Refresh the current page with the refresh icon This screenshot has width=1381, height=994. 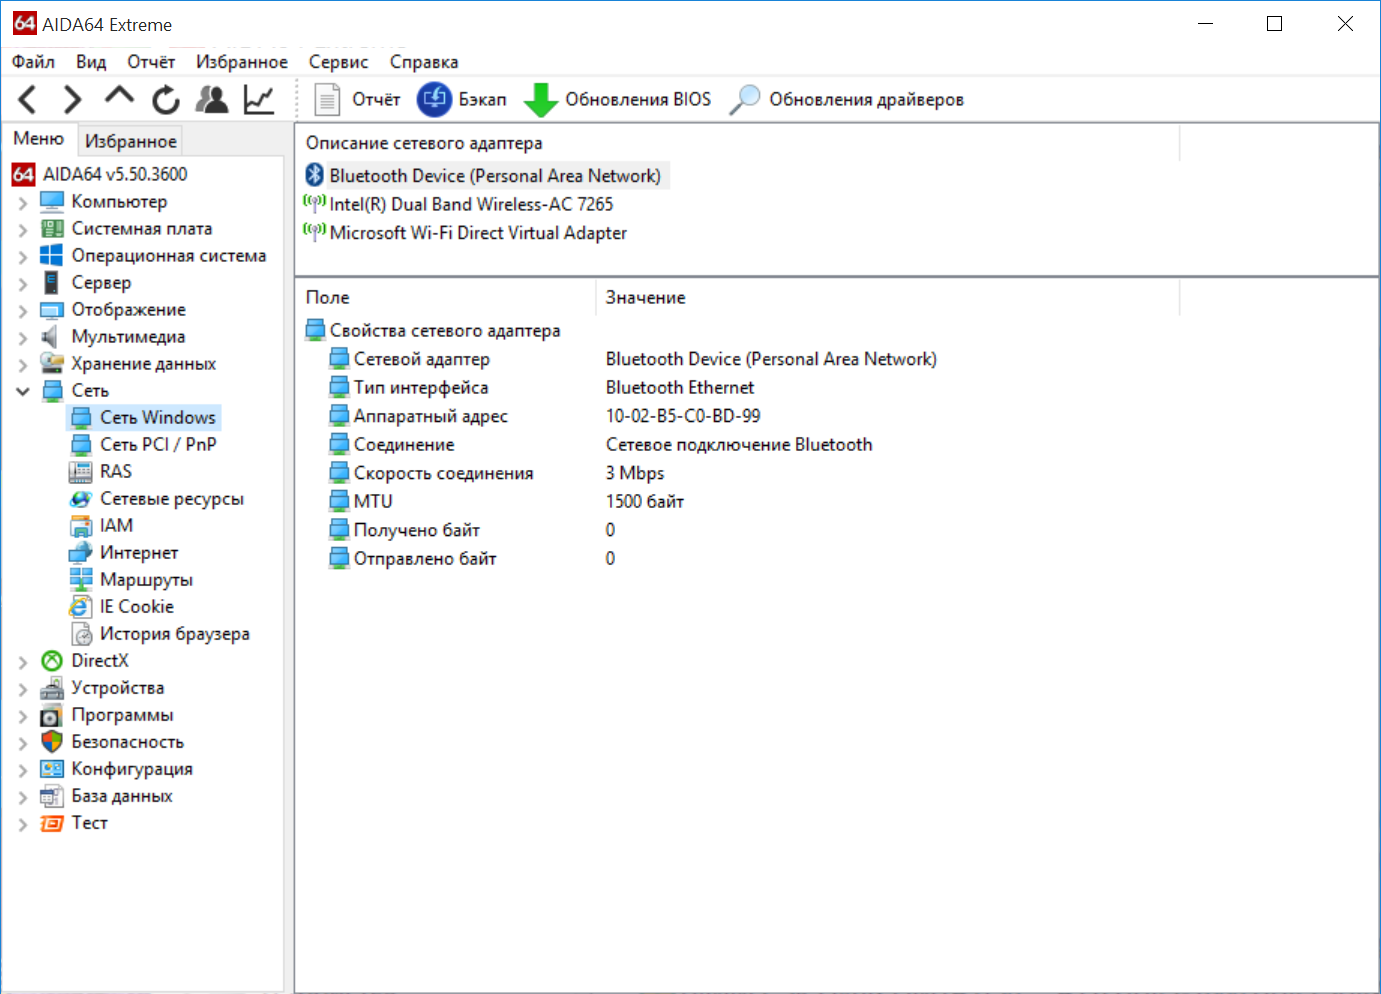click(166, 99)
